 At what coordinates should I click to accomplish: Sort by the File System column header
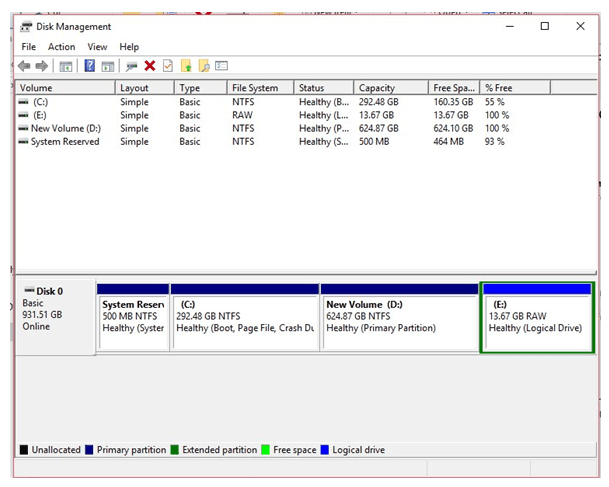pos(255,88)
